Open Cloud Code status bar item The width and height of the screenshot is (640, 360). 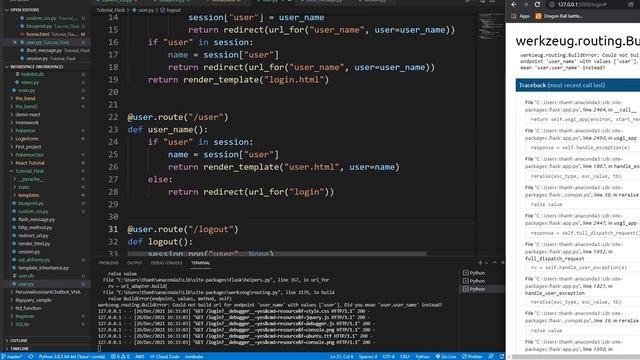(165, 357)
